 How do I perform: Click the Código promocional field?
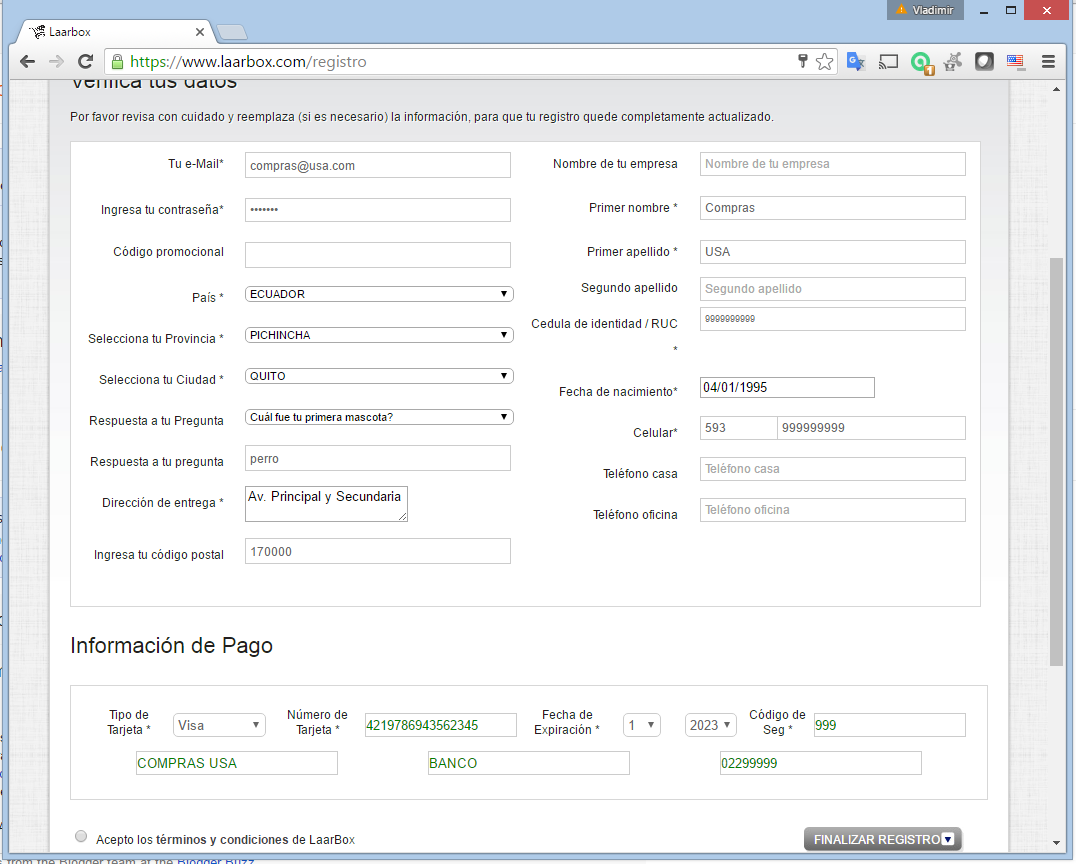(377, 255)
